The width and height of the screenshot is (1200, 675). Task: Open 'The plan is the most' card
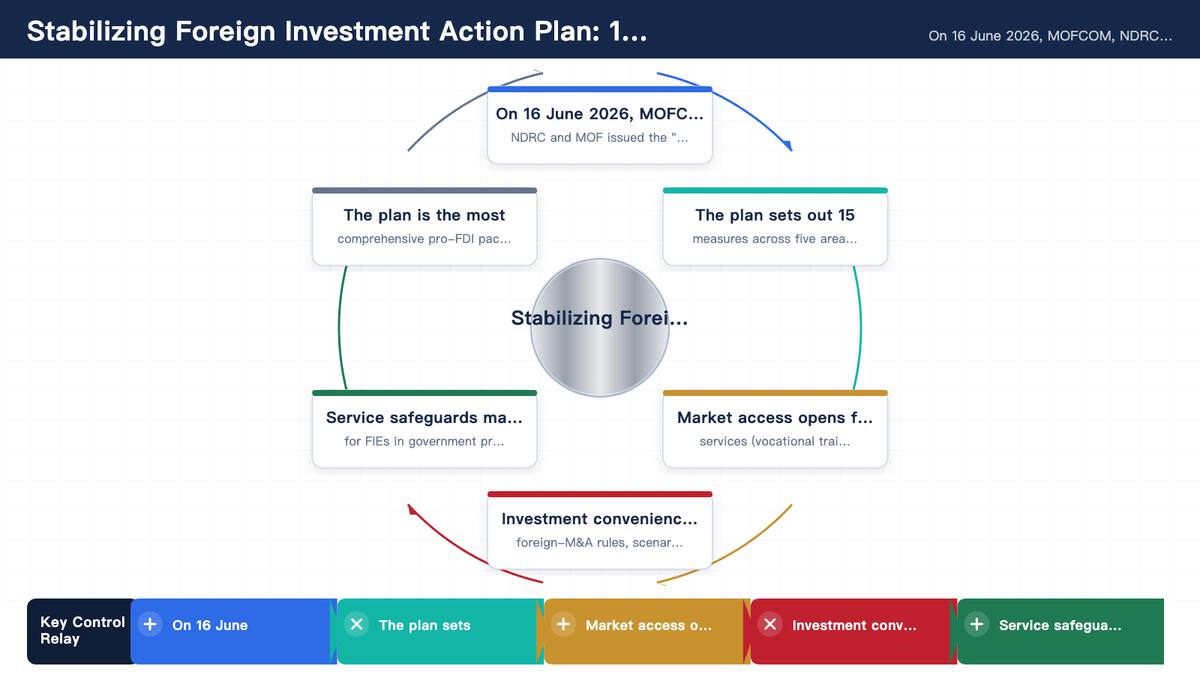[x=424, y=226]
